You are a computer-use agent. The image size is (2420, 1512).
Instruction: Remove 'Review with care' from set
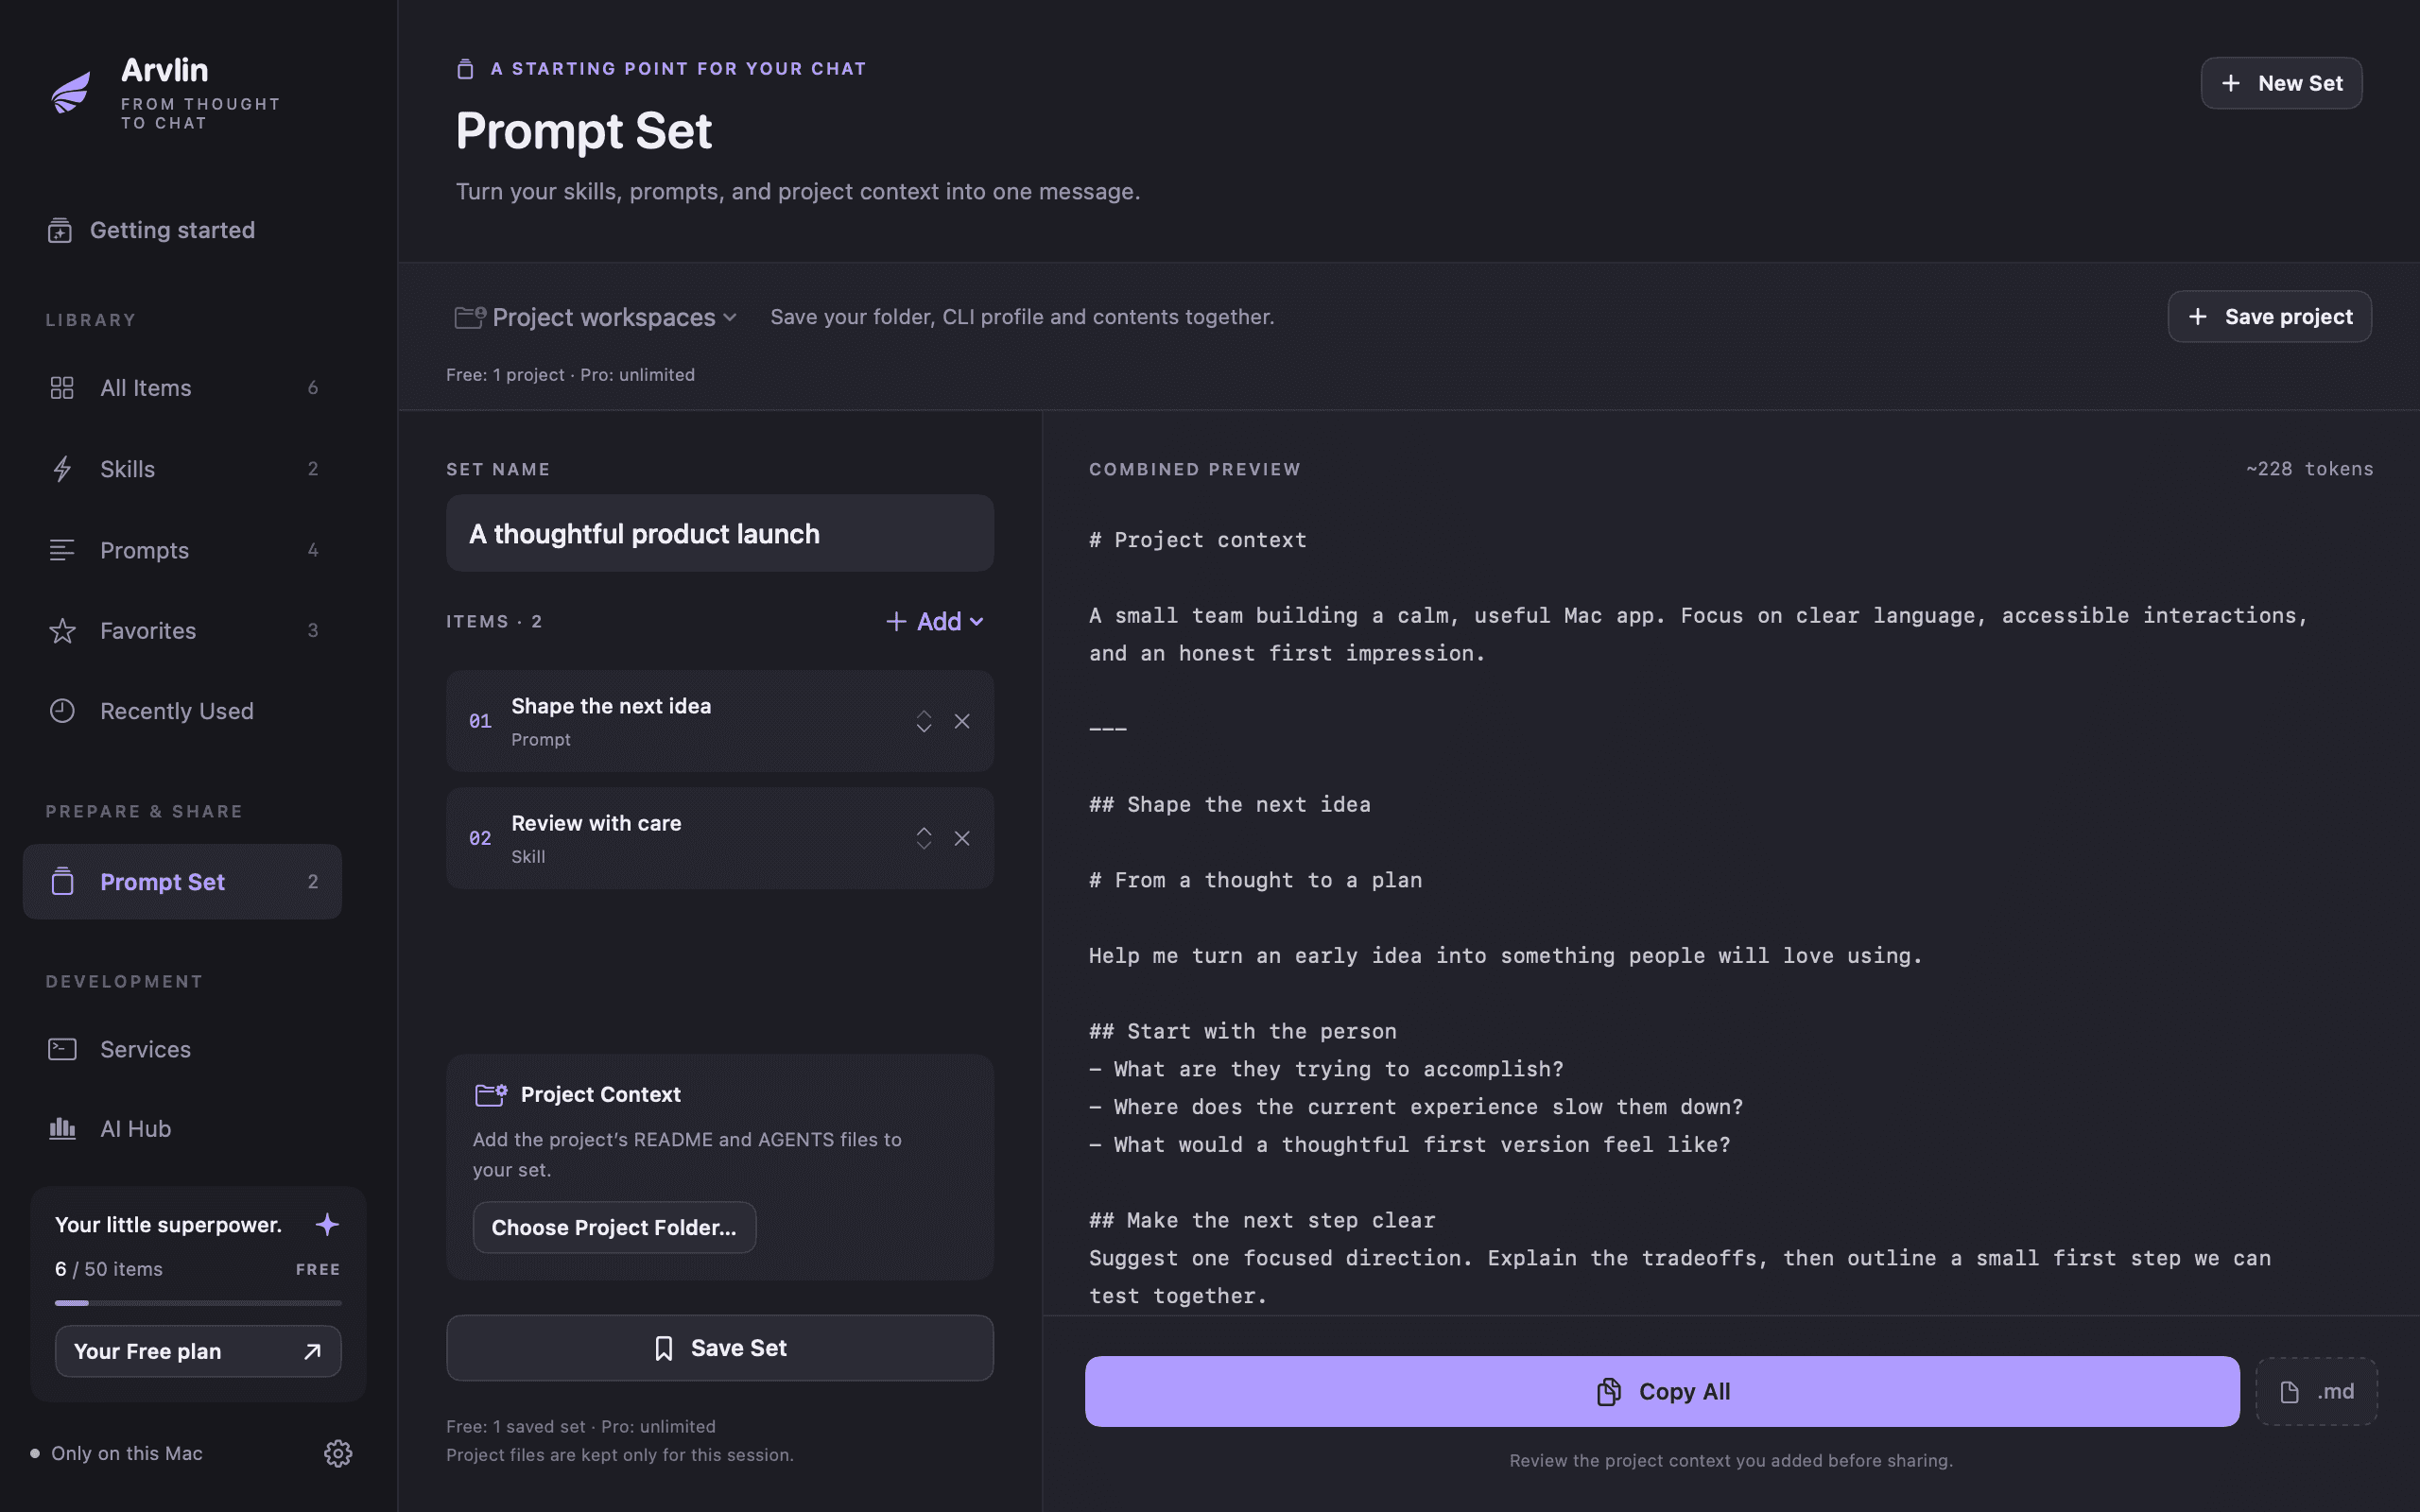point(962,838)
